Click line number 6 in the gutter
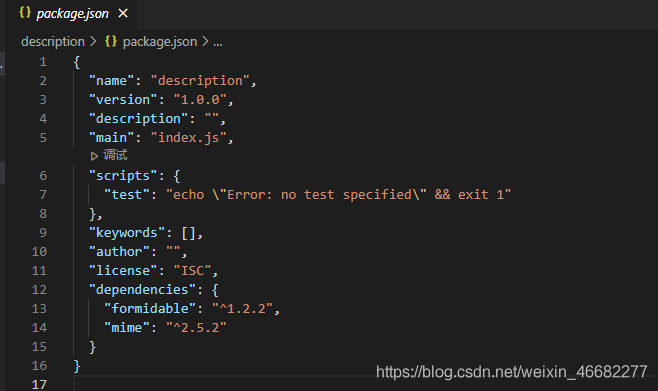Viewport: 658px width, 391px height. [x=43, y=175]
